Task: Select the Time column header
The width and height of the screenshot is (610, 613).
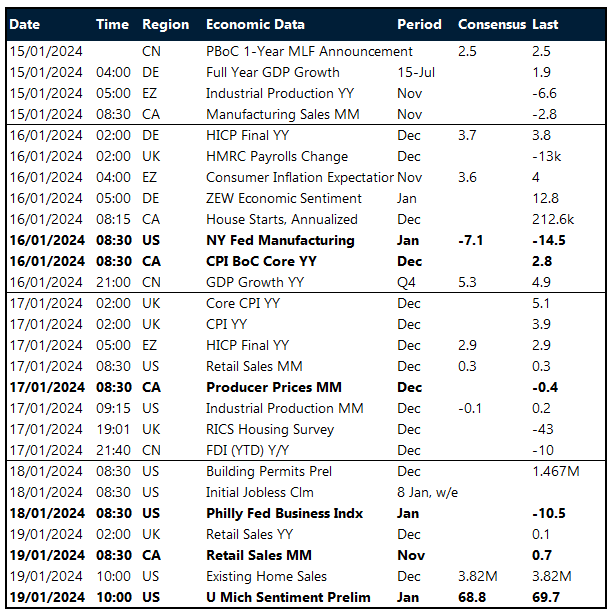Action: tap(112, 24)
